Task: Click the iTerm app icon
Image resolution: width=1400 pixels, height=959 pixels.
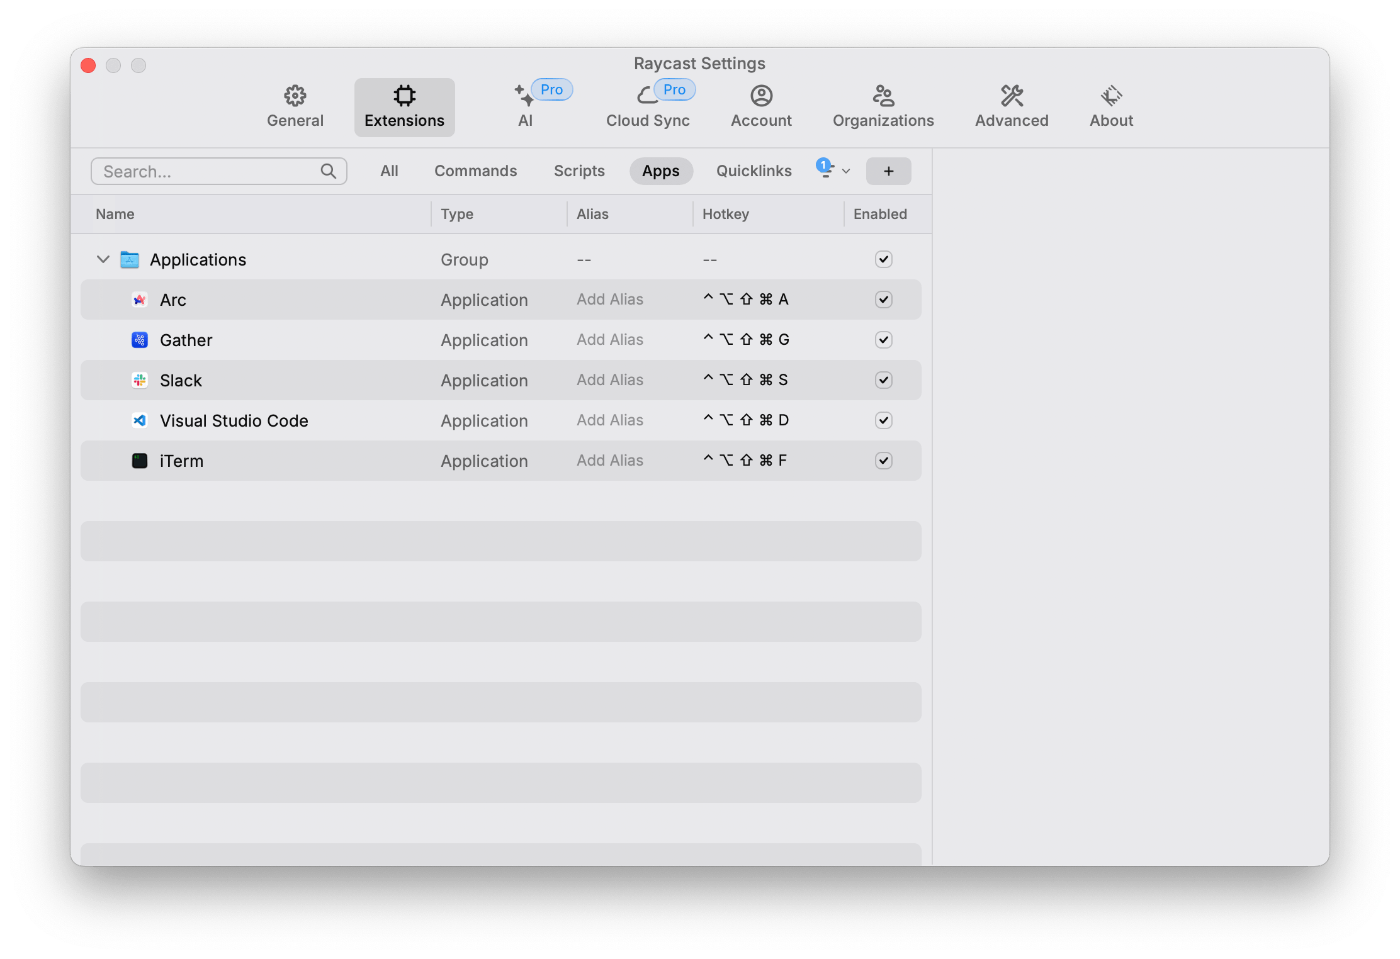Action: pyautogui.click(x=140, y=461)
